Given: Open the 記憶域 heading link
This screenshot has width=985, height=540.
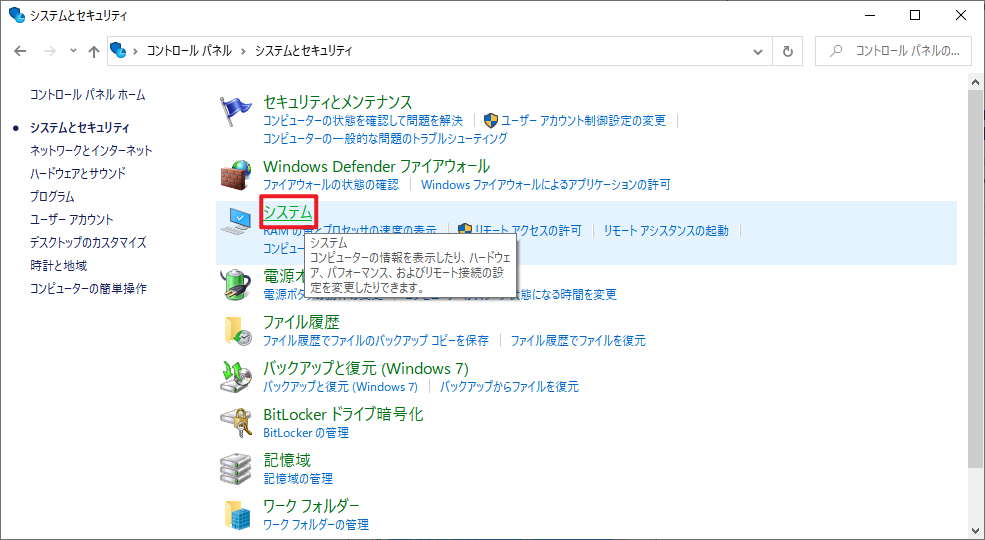Looking at the screenshot, I should [x=287, y=460].
